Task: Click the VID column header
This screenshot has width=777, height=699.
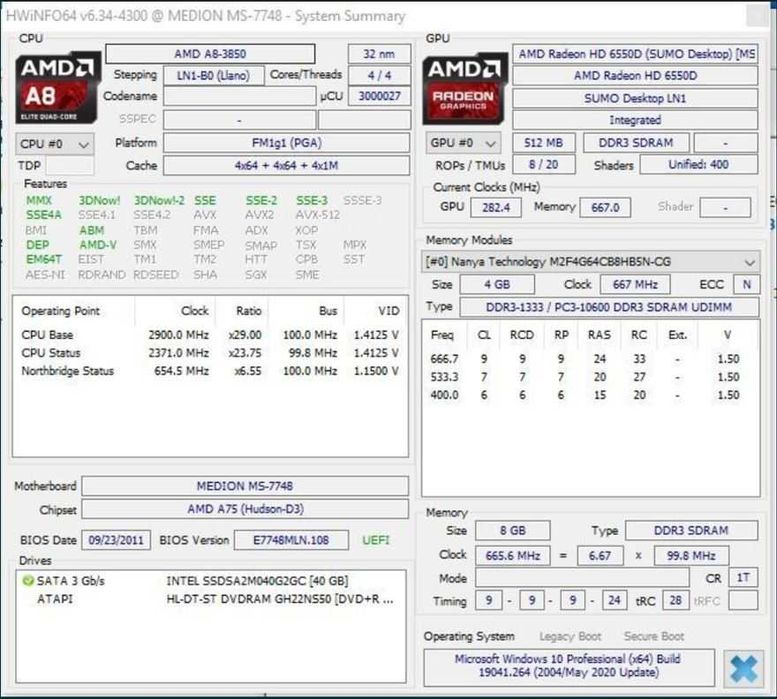Action: (388, 311)
